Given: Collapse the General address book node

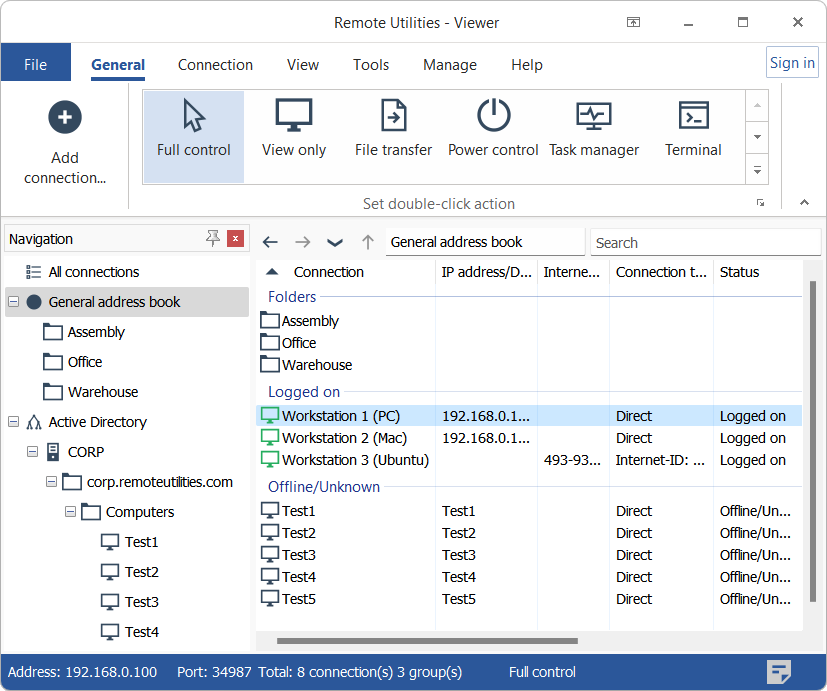Looking at the screenshot, I should [x=13, y=302].
